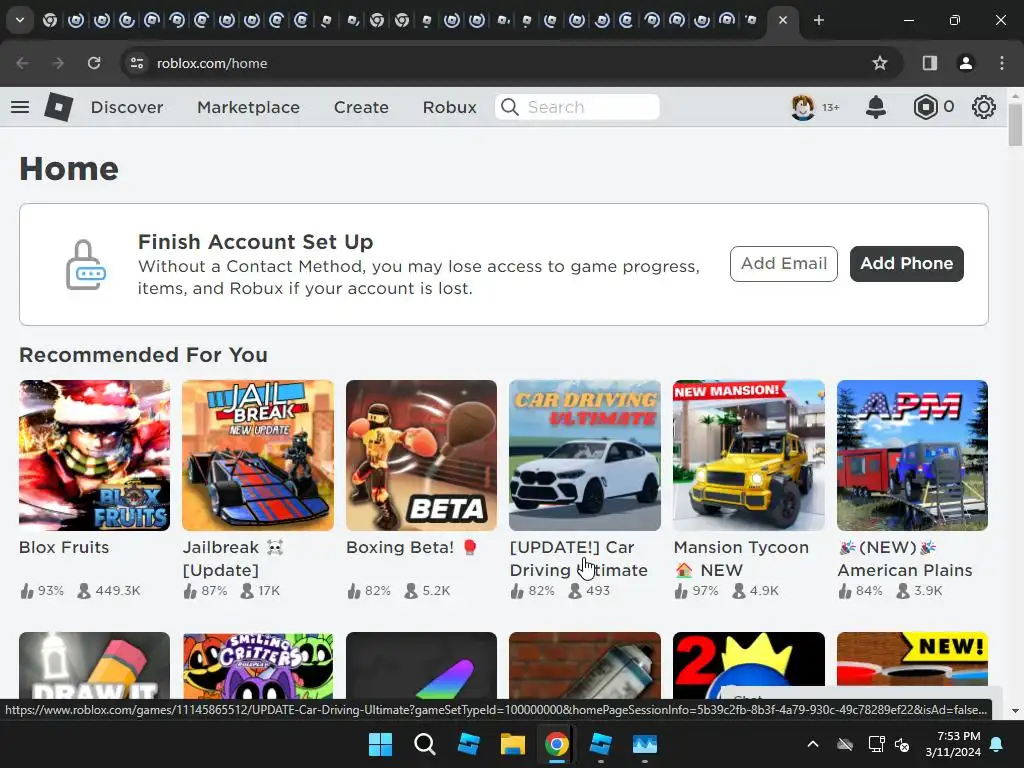1024x768 pixels.
Task: Open a new browser tab
Action: (x=818, y=20)
